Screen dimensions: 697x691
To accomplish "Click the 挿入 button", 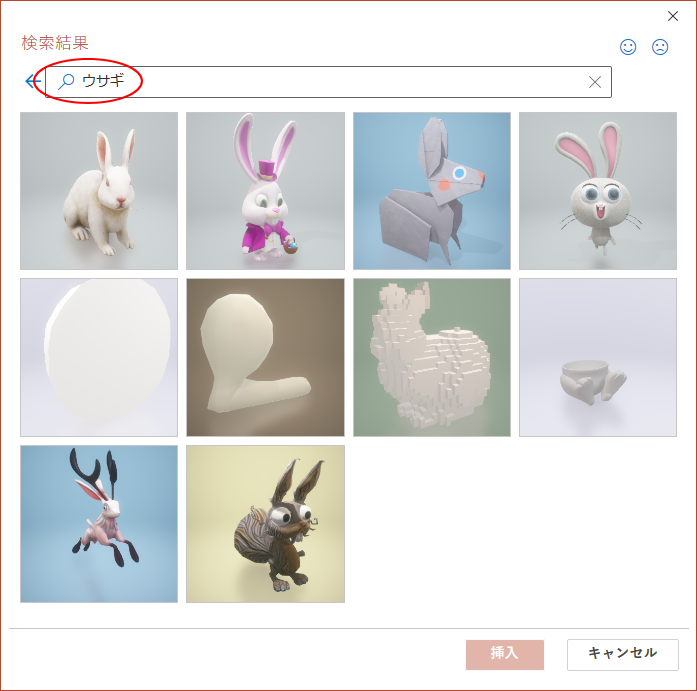I will click(x=505, y=655).
